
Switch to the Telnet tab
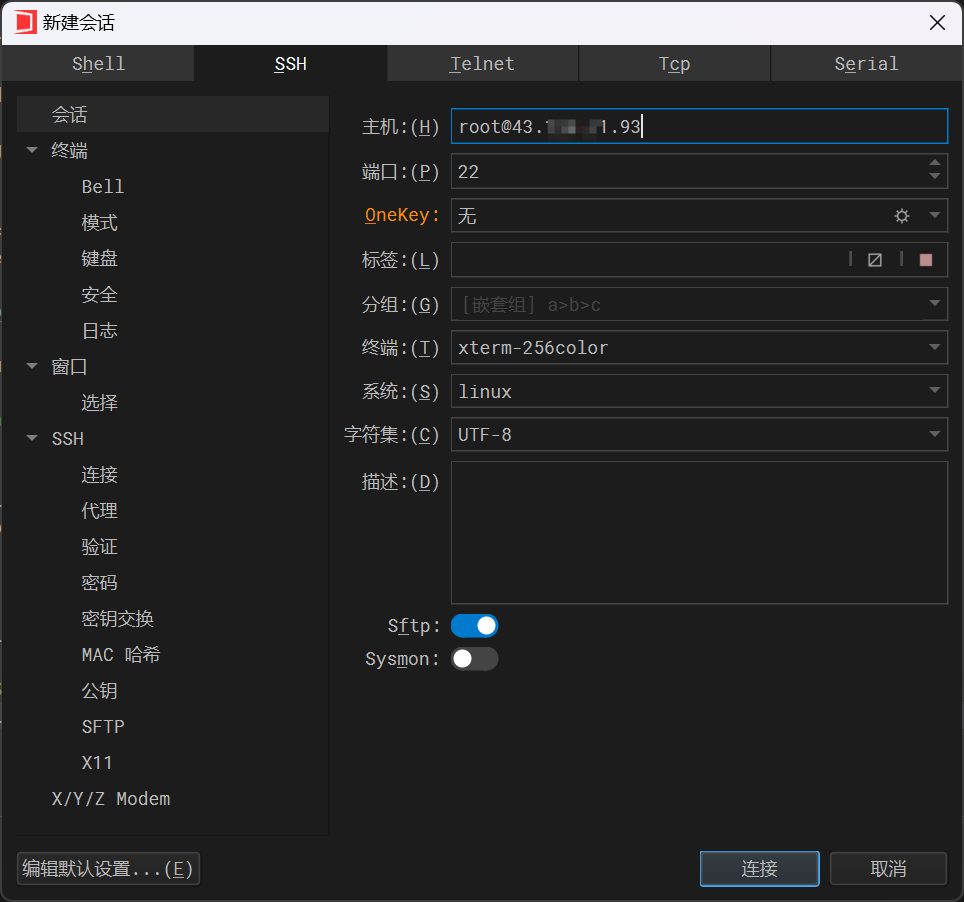[x=483, y=63]
